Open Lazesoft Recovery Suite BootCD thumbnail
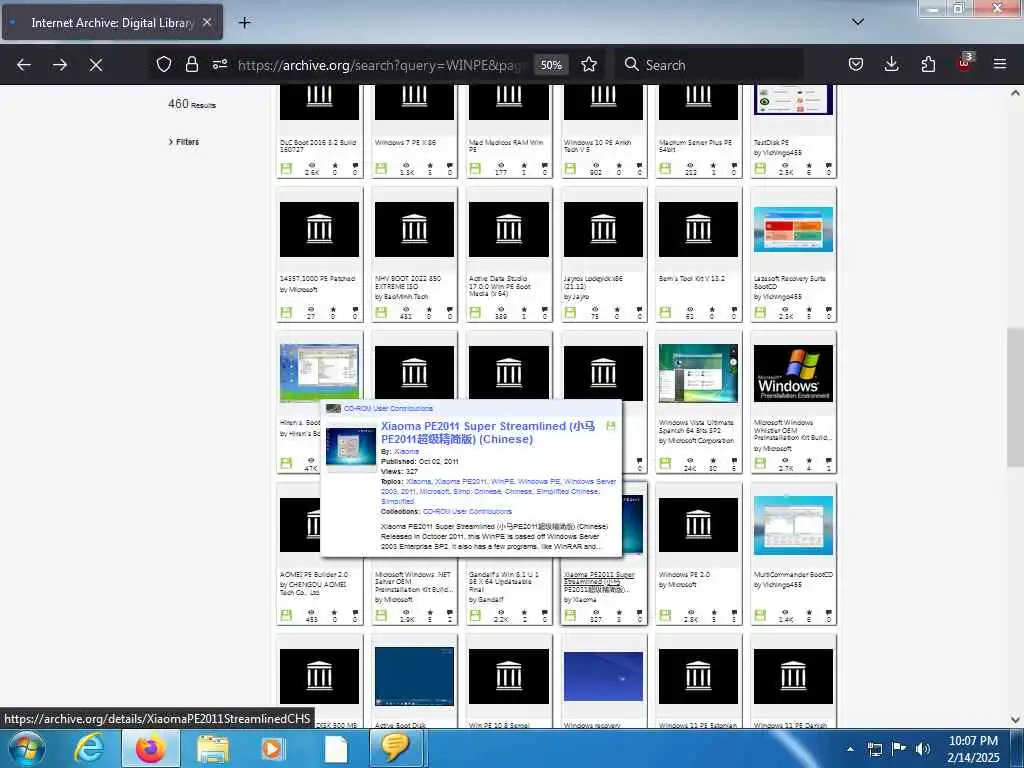 tap(793, 229)
